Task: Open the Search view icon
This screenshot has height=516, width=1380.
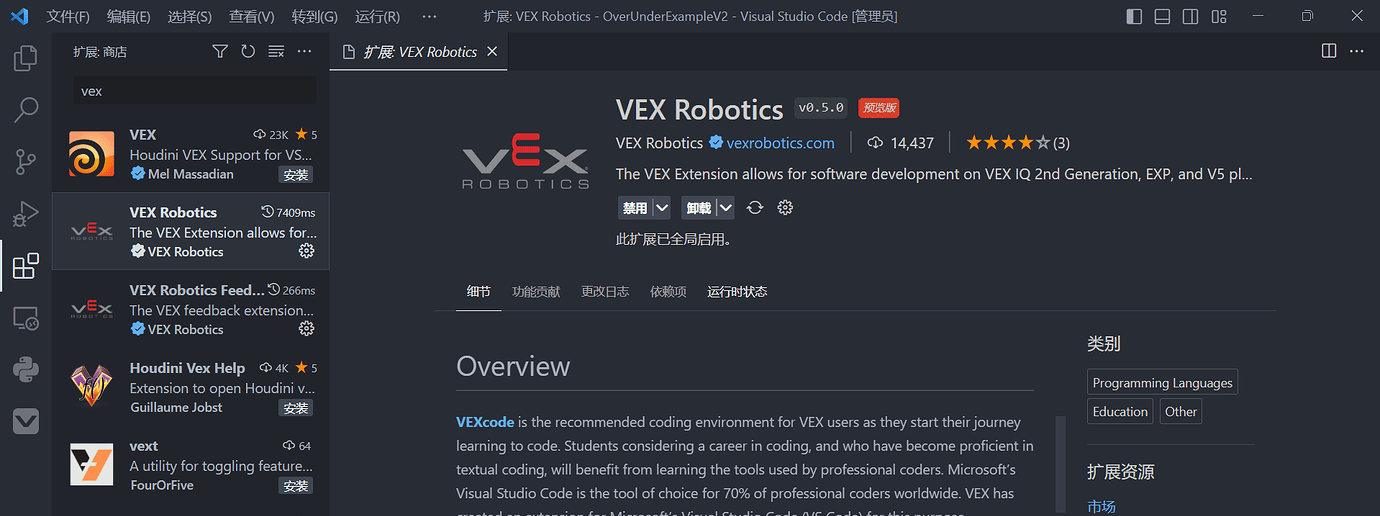Action: click(x=26, y=110)
